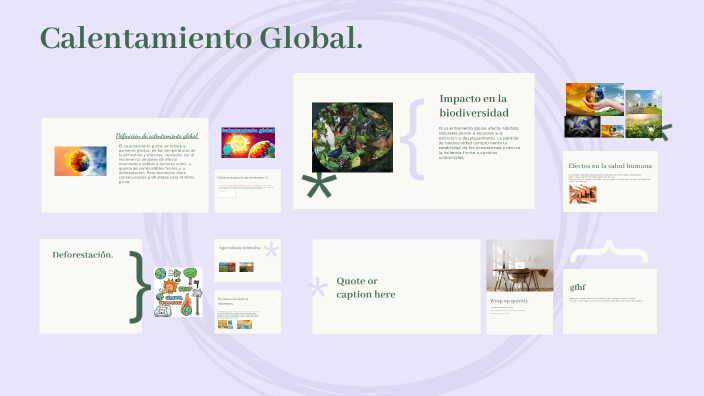Open the small Causas slide below the sun image

tap(248, 191)
